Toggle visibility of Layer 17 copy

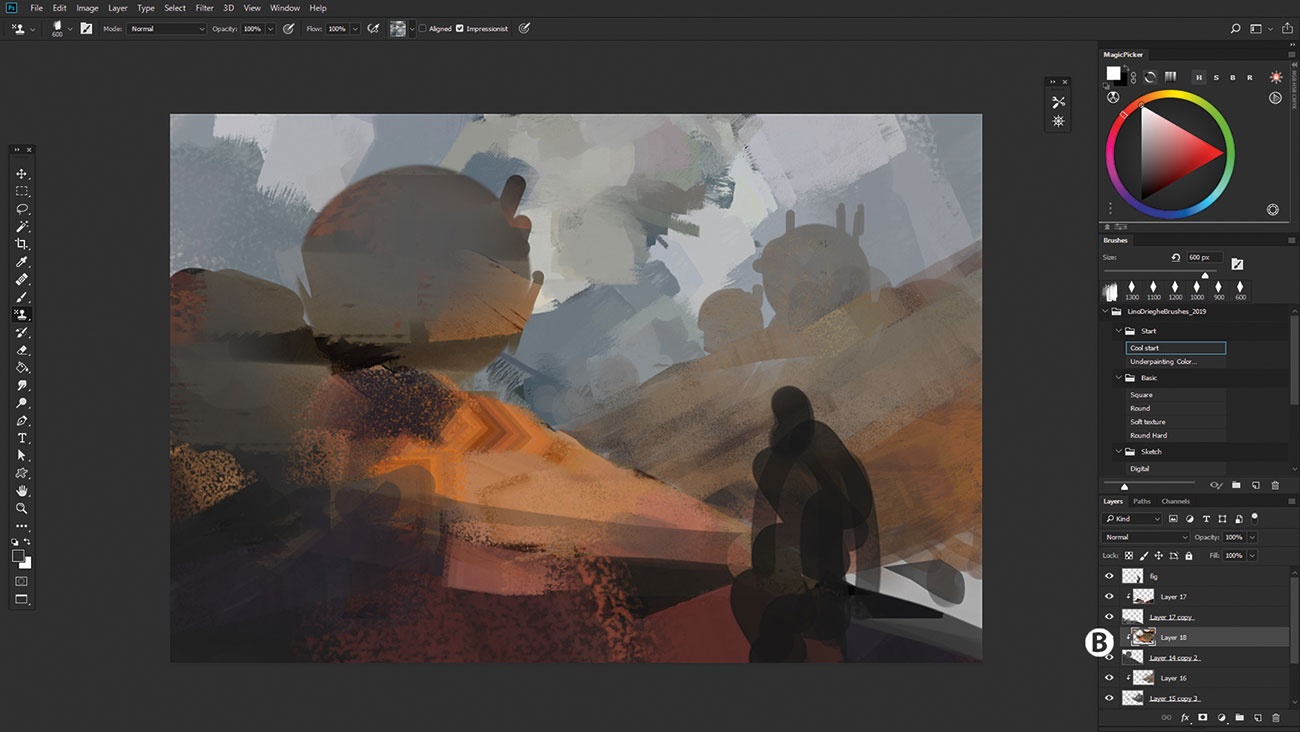point(1109,617)
